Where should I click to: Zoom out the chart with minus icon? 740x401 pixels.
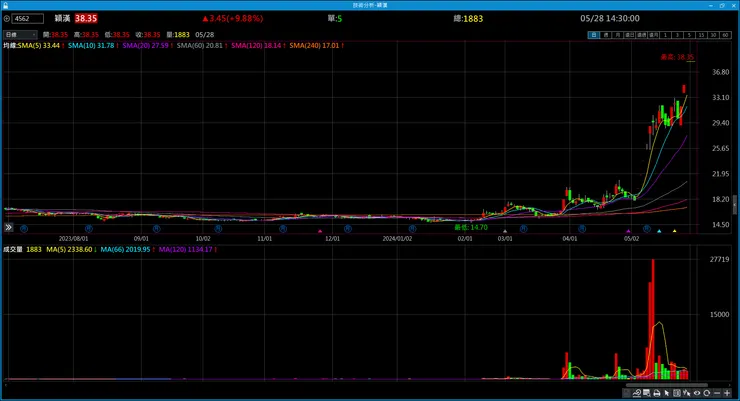(717, 393)
